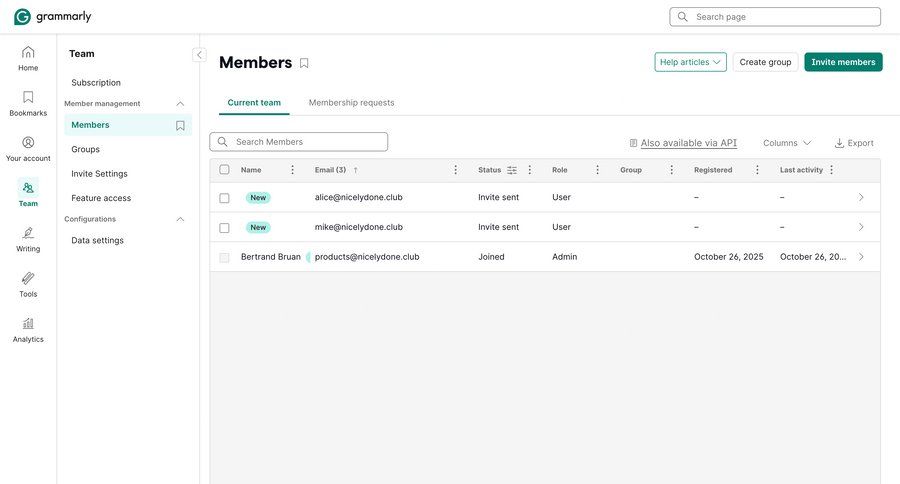Collapse the Member management section
The height and width of the screenshot is (484, 900).
(x=180, y=104)
